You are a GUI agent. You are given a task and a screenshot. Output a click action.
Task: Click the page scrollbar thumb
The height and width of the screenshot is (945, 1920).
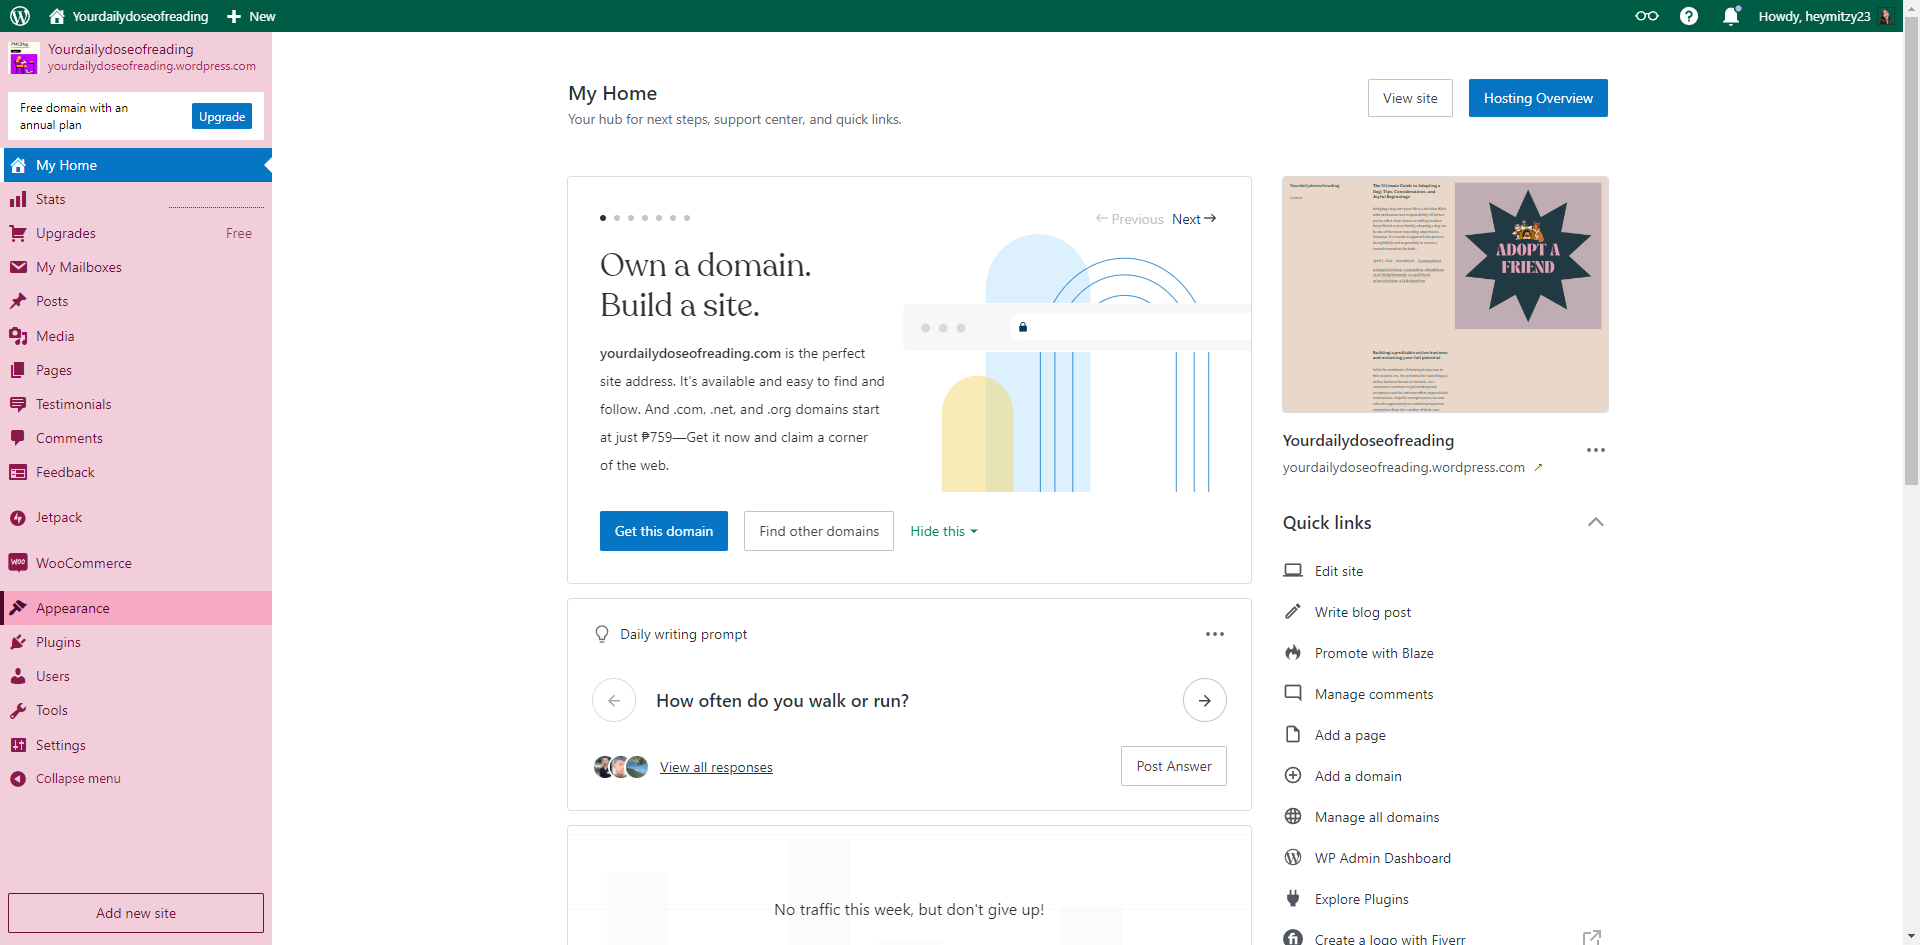1911,250
